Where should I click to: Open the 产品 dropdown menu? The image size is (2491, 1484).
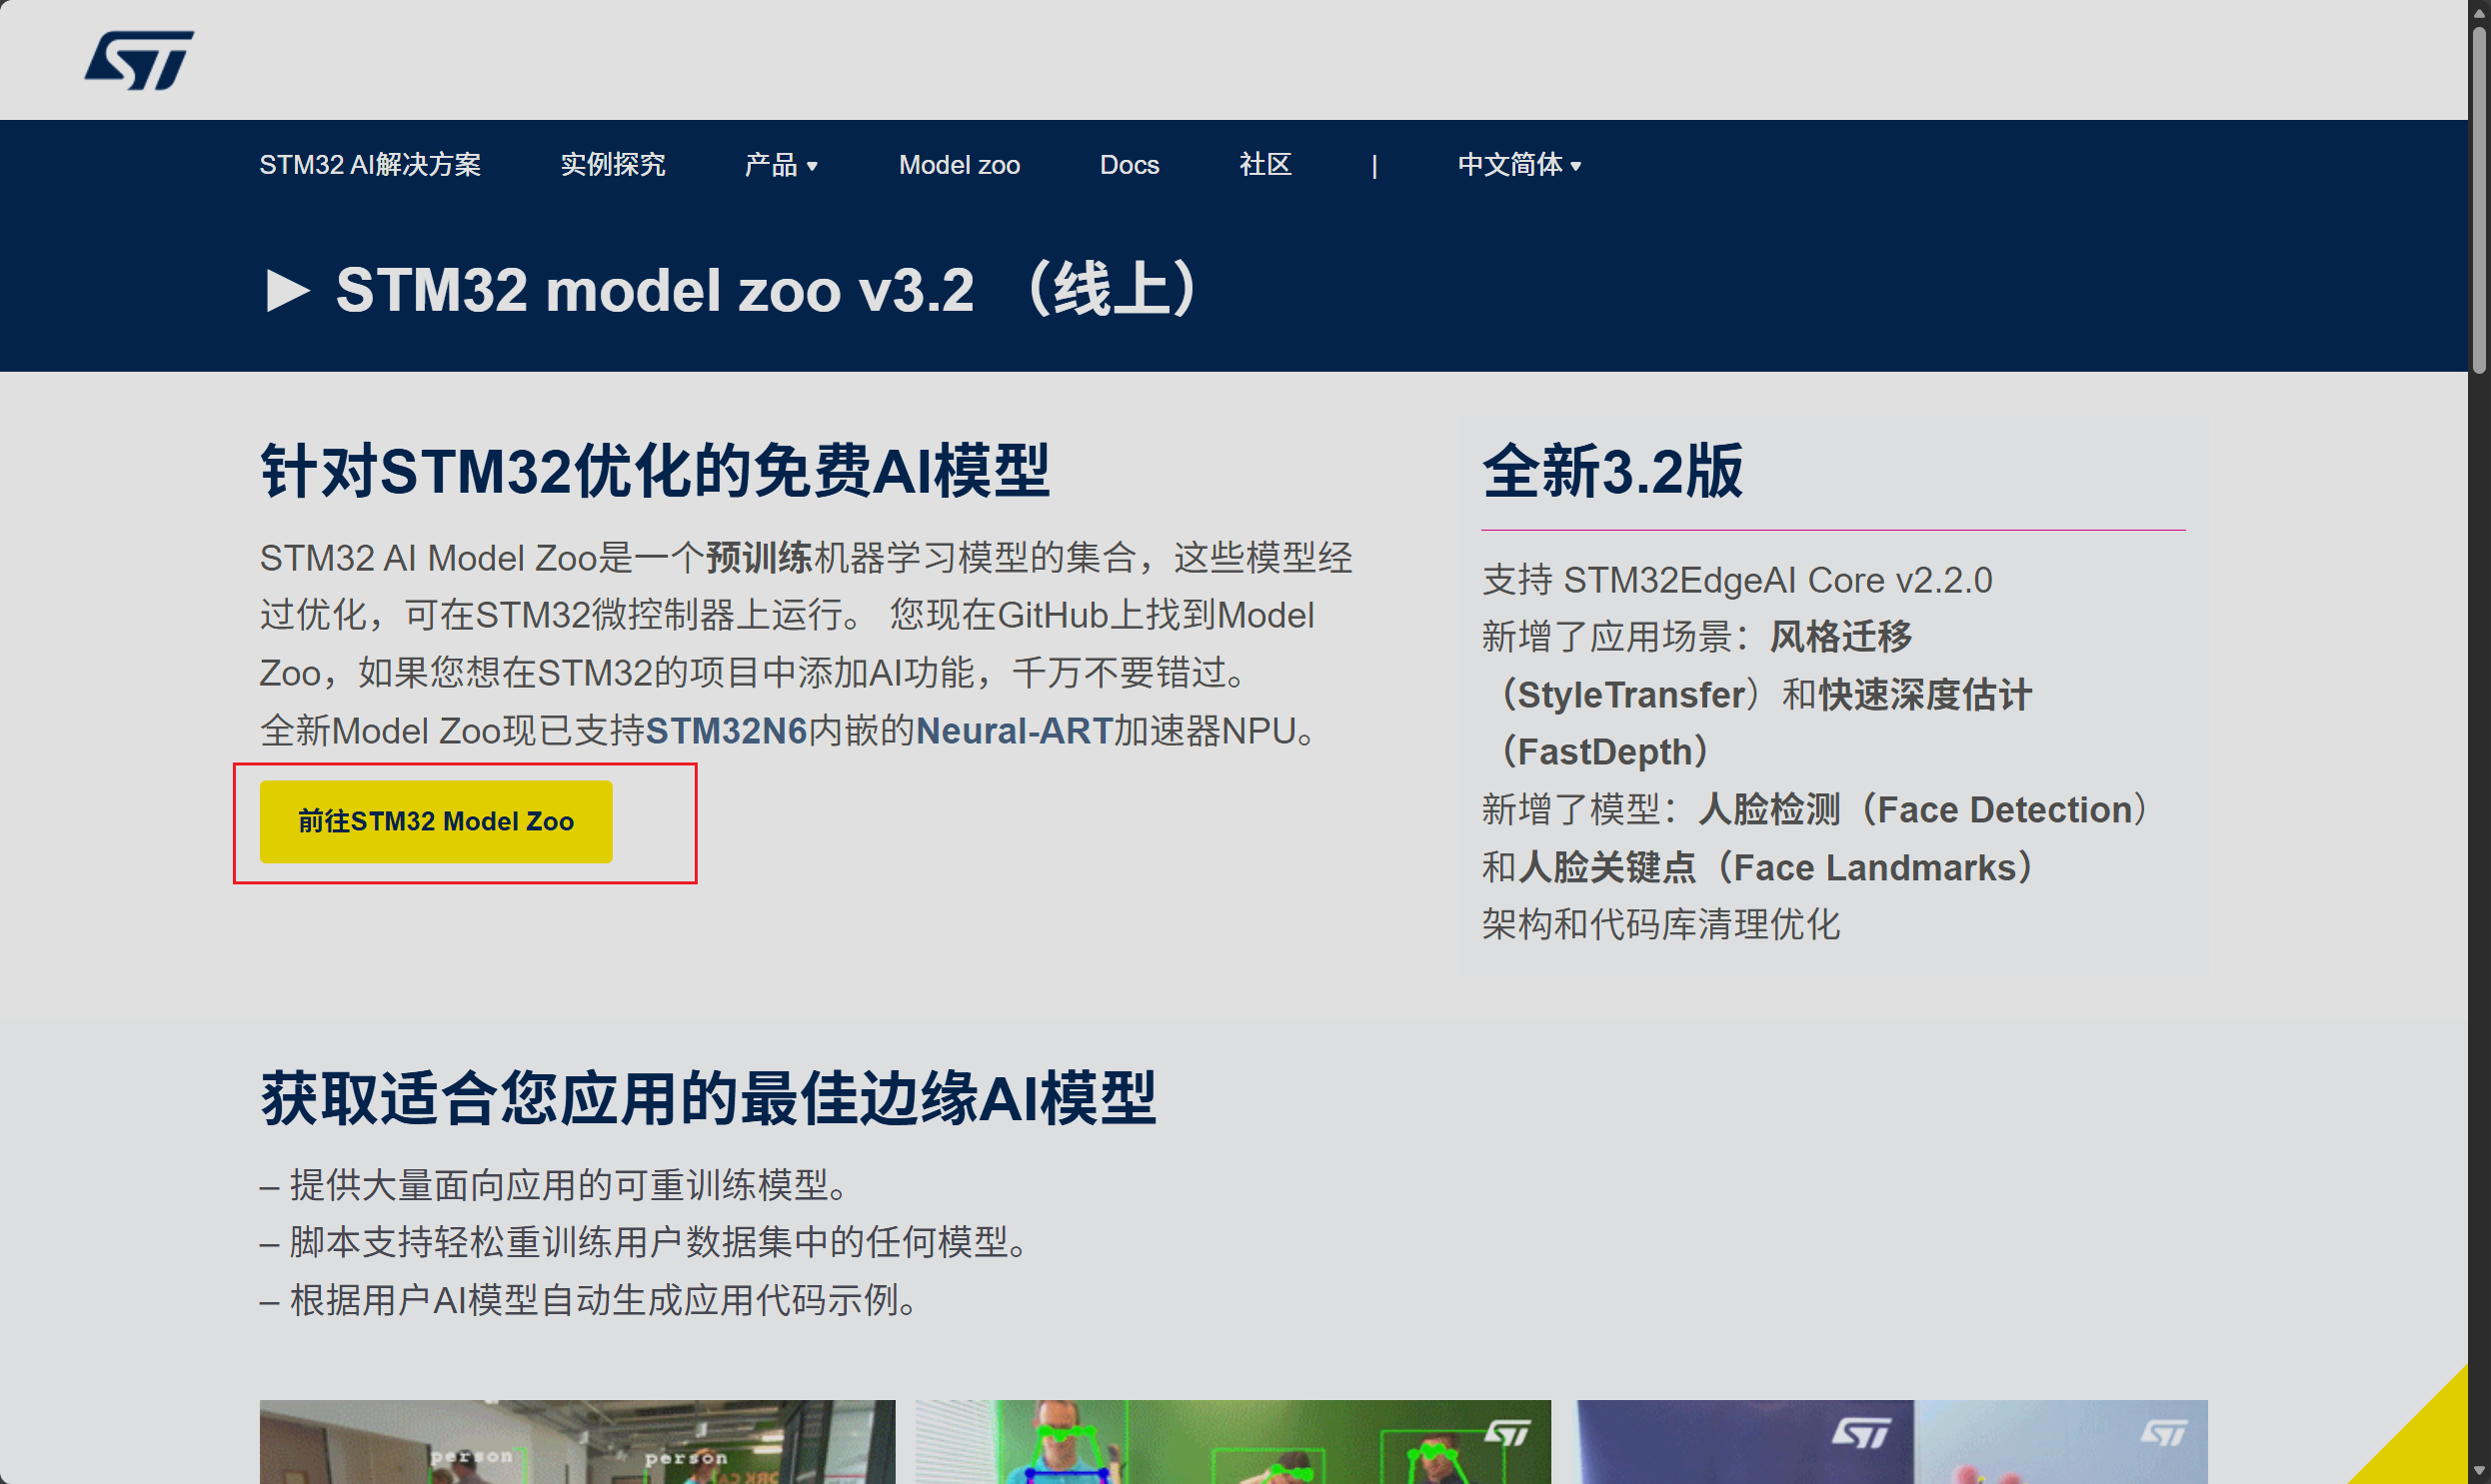coord(780,165)
